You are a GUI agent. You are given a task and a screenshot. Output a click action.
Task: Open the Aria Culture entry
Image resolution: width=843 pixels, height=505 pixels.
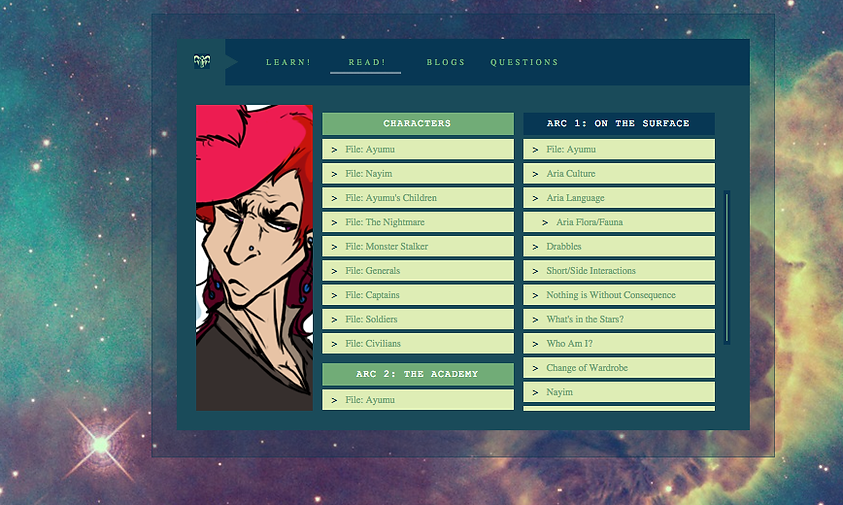pyautogui.click(x=619, y=174)
